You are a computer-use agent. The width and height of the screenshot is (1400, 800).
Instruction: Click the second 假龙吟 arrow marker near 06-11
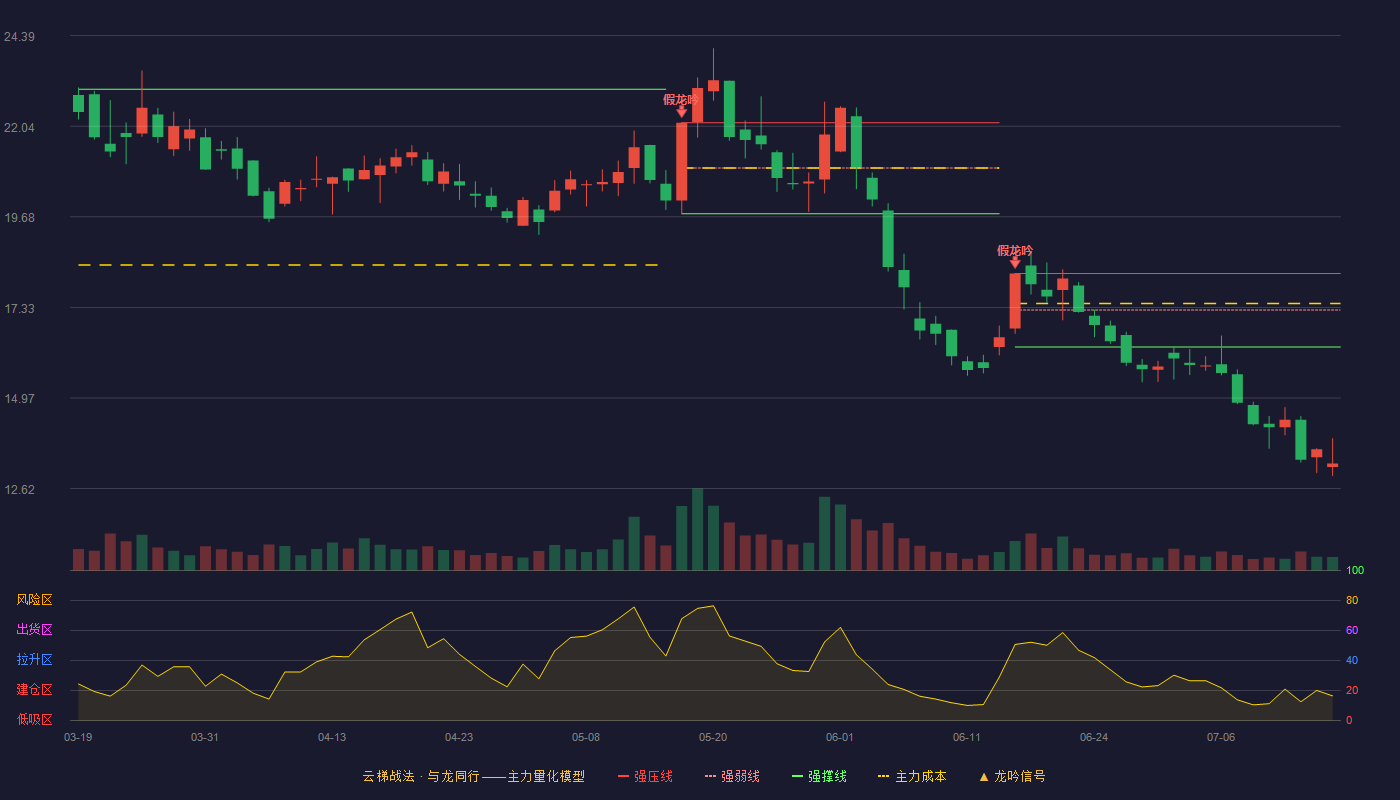(1015, 263)
